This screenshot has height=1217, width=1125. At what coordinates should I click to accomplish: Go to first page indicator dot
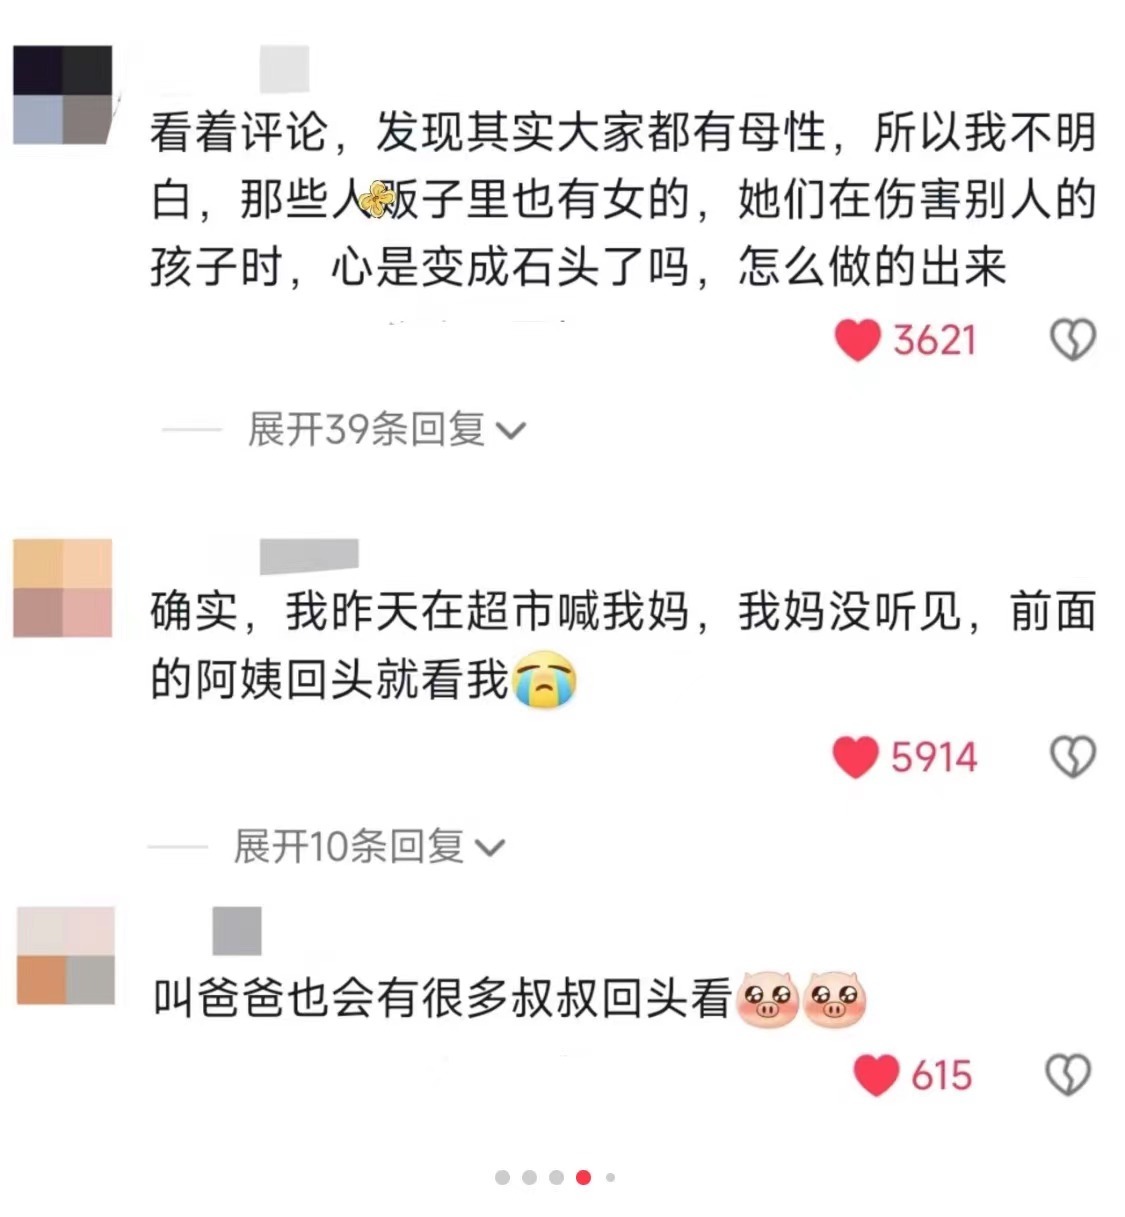pyautogui.click(x=502, y=1177)
